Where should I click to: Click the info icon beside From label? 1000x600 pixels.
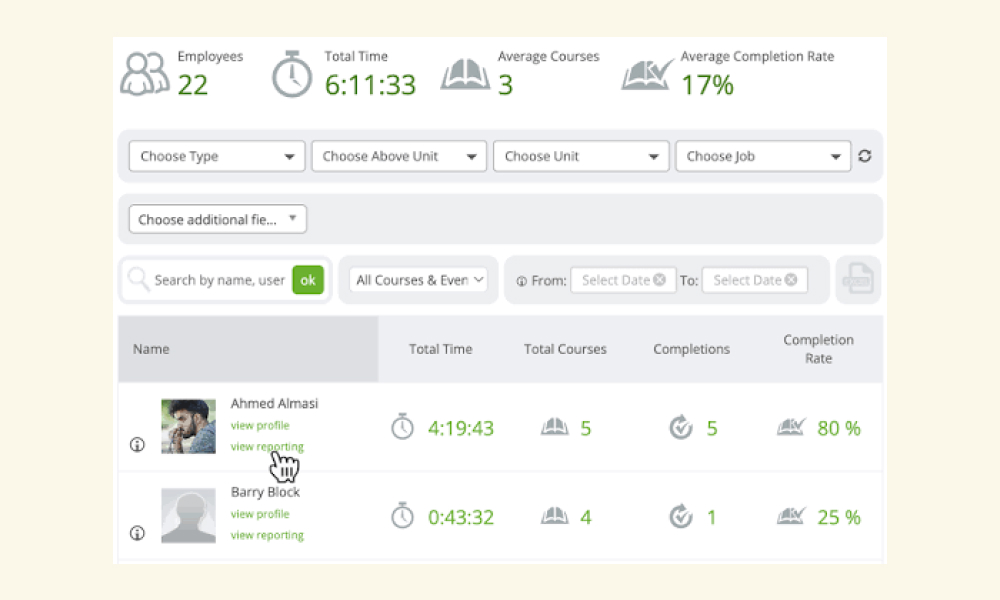[522, 281]
